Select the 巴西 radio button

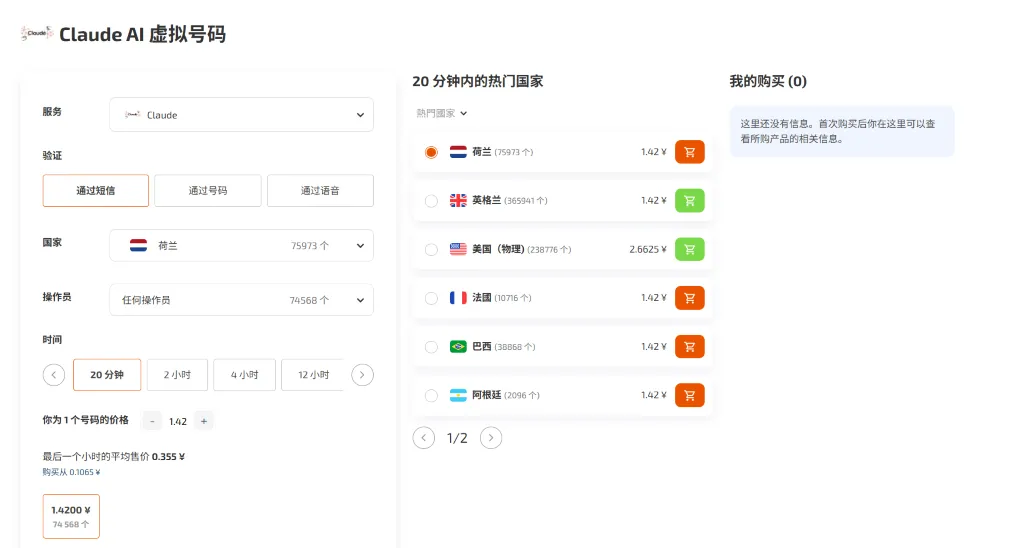(431, 347)
